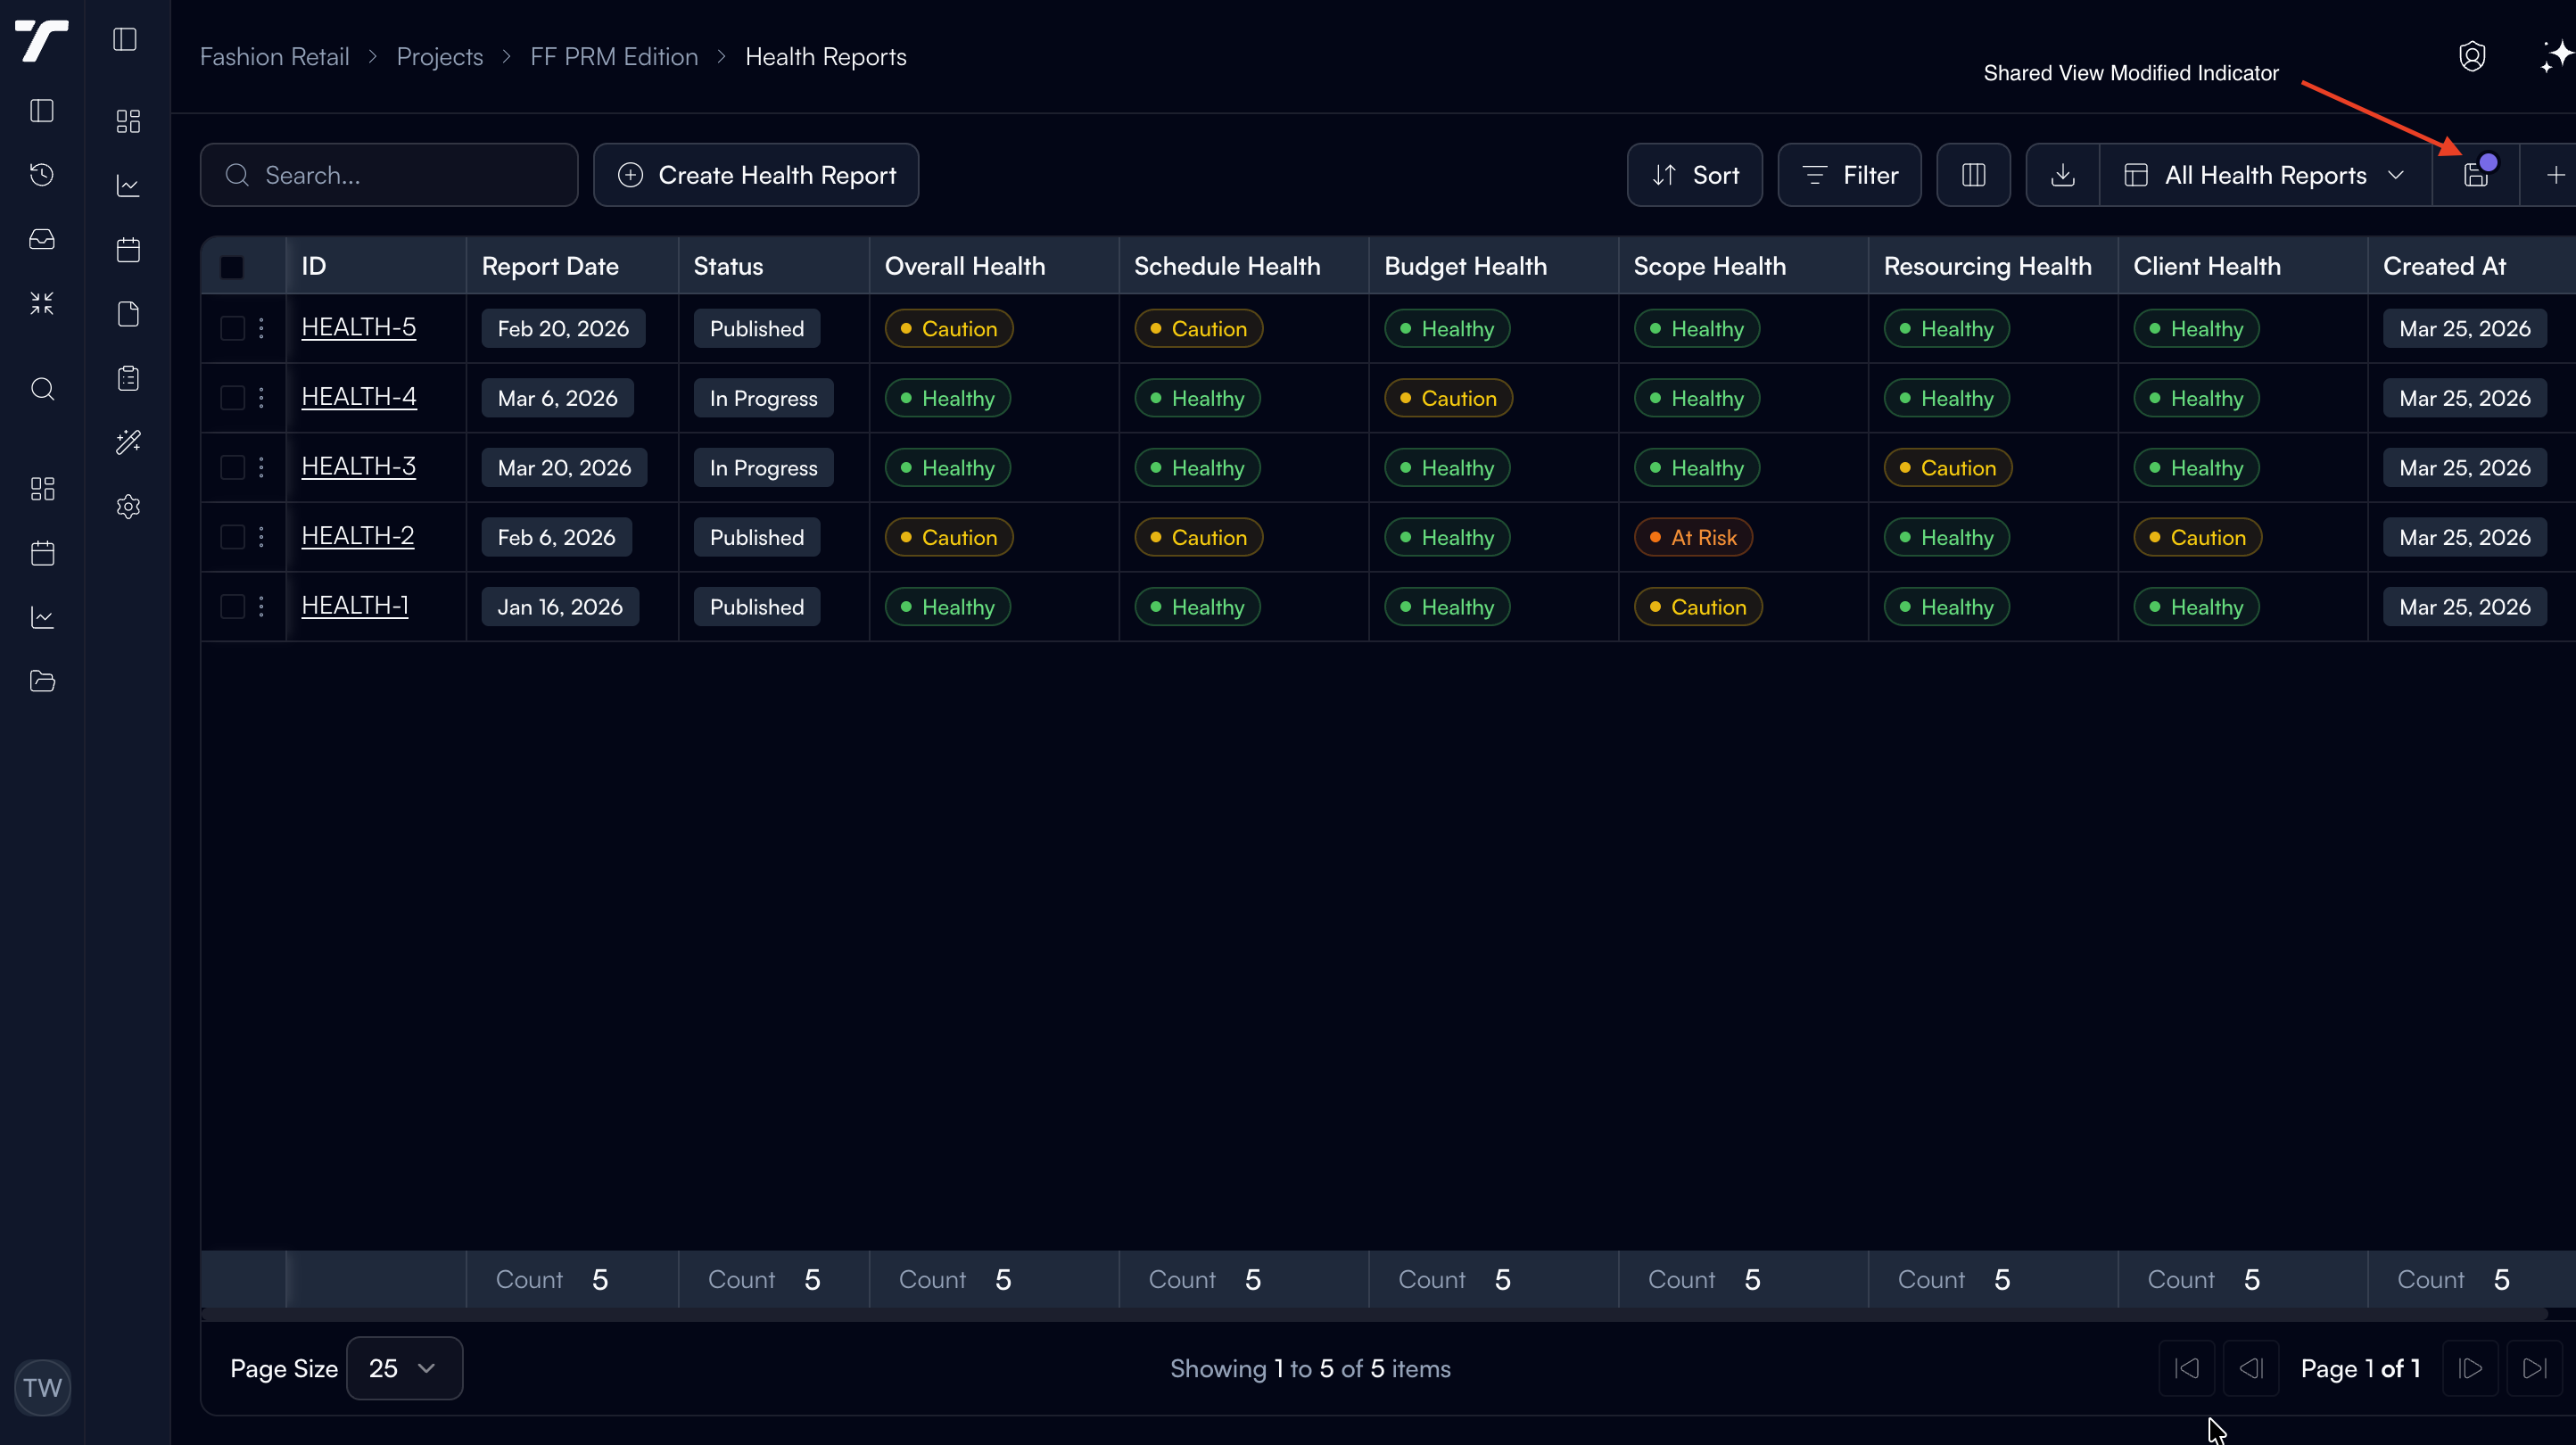Save the modified view with the save icon
This screenshot has width=2576, height=1445.
point(2476,175)
